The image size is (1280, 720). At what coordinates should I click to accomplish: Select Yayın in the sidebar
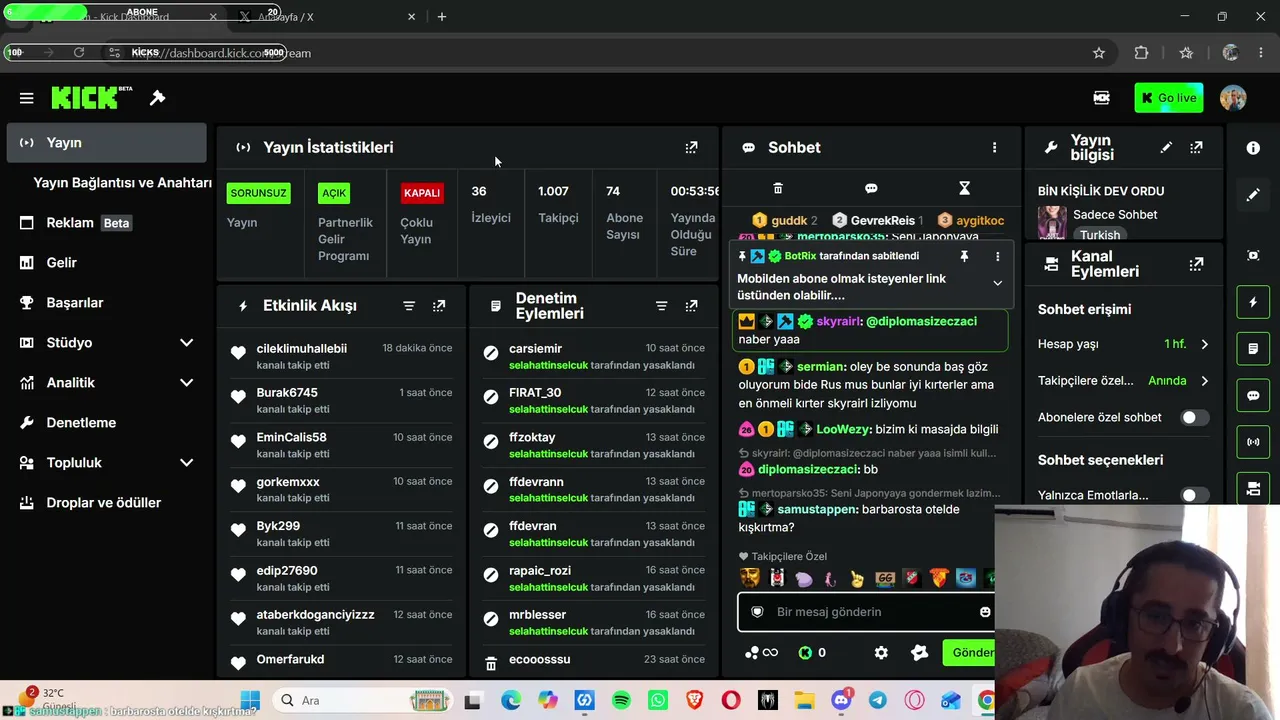(106, 143)
